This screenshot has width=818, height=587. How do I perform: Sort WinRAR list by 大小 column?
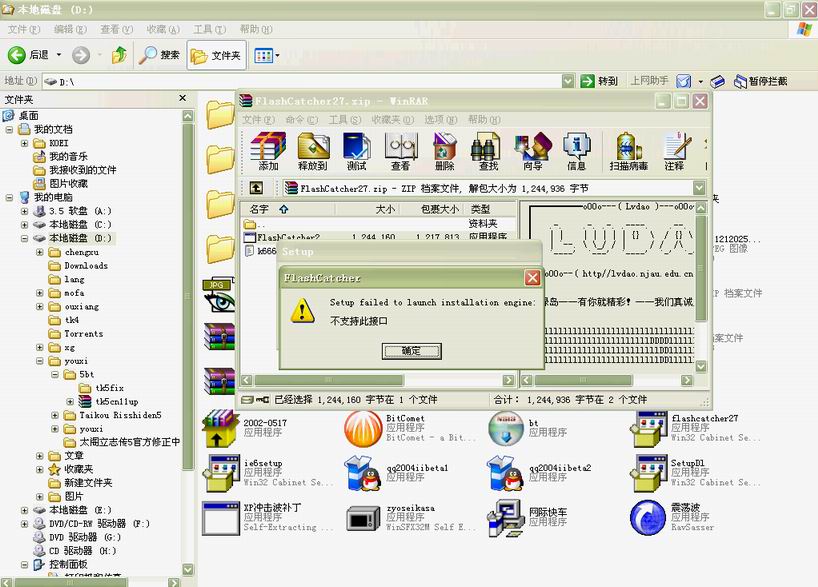pyautogui.click(x=367, y=209)
